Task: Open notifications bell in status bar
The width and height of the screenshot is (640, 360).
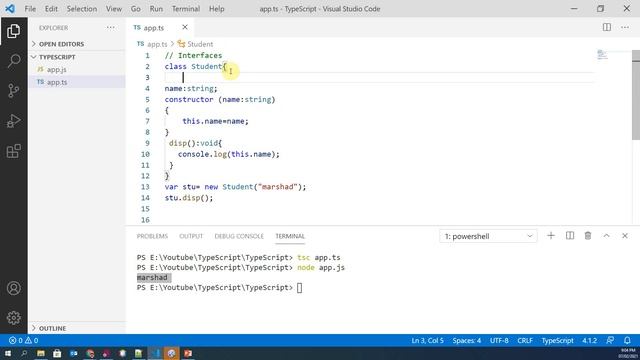Action: (x=627, y=340)
